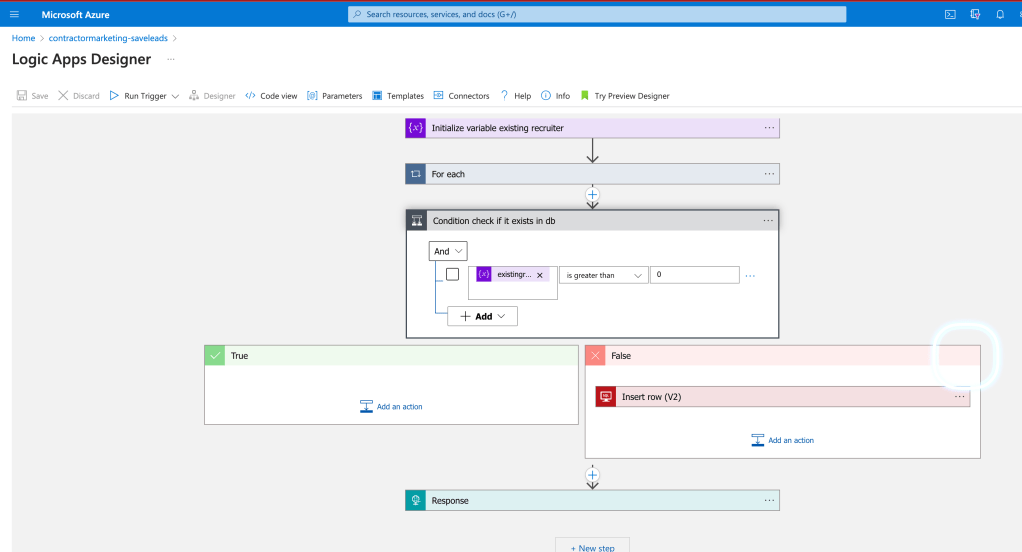Screen dimensions: 1022x552
Task: Go to the Home breadcrumb
Action: (x=23, y=38)
